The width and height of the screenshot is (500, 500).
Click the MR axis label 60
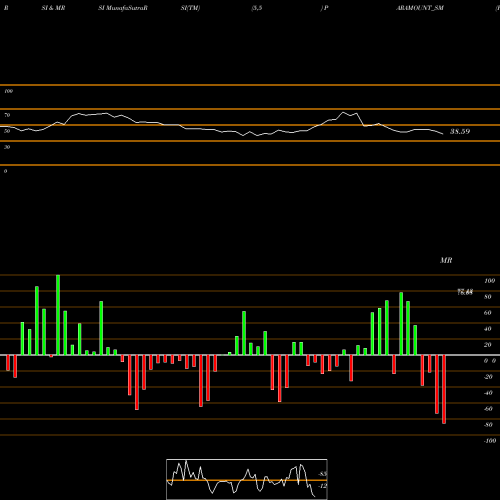488,313
